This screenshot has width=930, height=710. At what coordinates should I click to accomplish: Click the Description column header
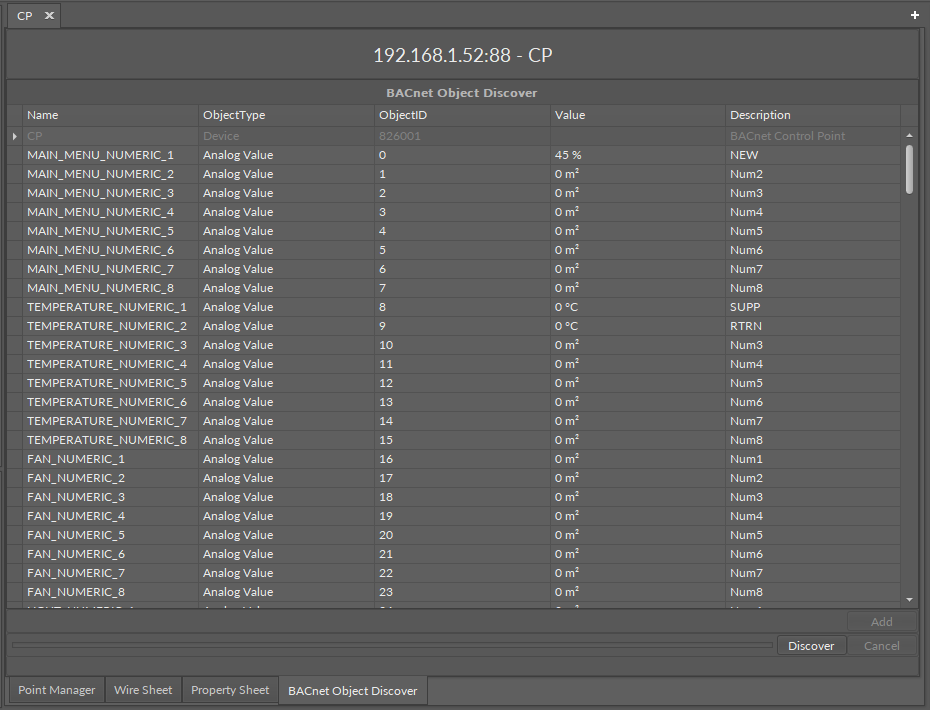[812, 115]
